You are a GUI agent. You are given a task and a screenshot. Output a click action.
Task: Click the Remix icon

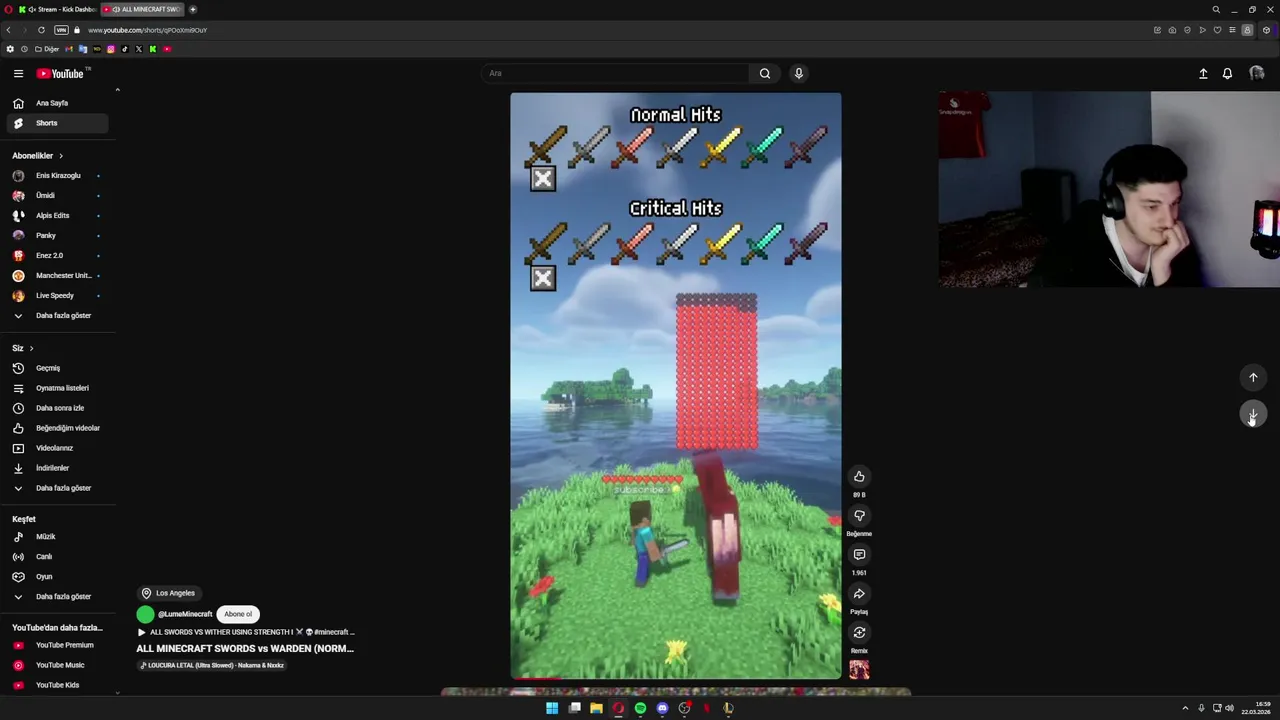859,633
